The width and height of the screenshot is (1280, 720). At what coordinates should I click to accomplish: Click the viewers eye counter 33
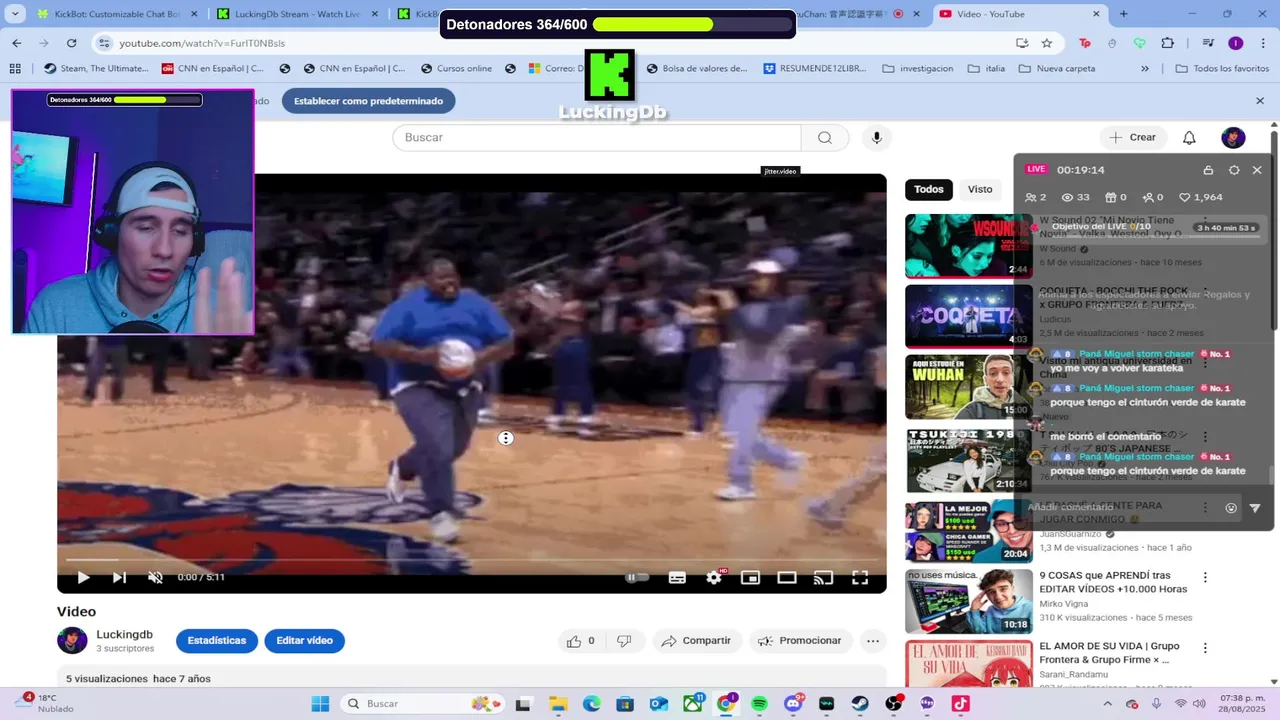point(1075,197)
